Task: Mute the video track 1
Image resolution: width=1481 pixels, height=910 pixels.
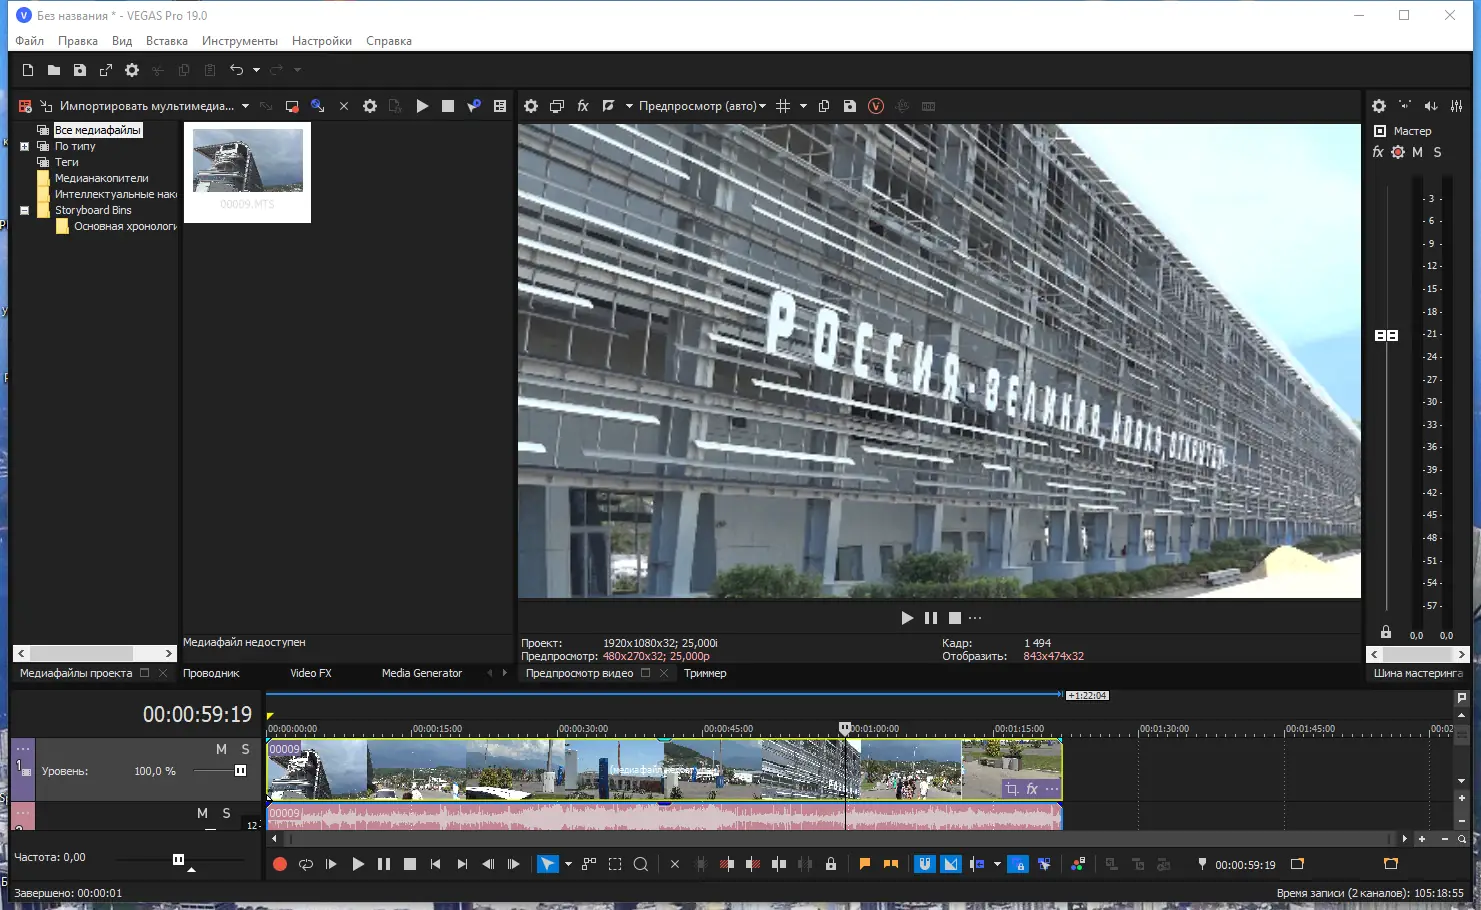Action: (221, 749)
